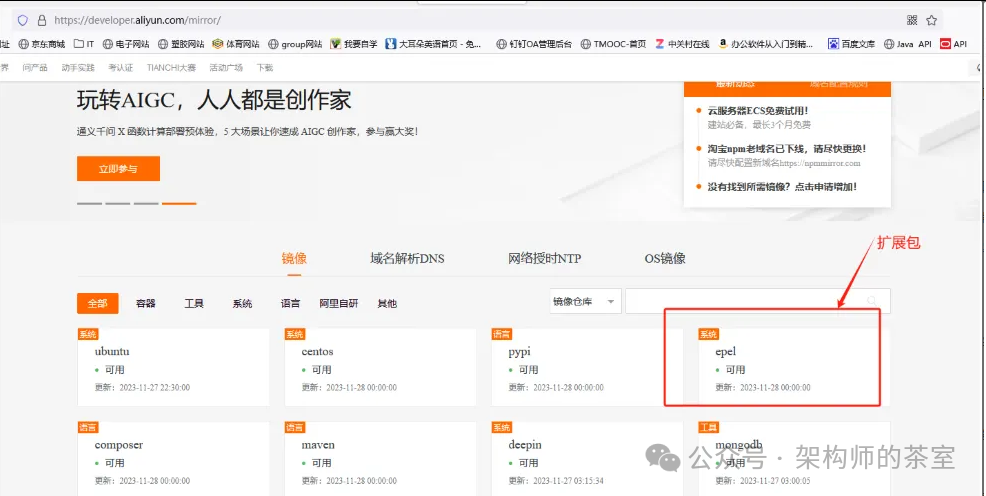Open the 百度文库 bookmark

[851, 44]
